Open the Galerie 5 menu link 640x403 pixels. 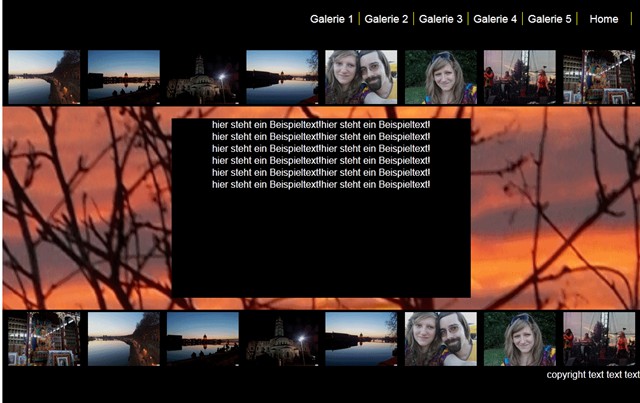pyautogui.click(x=549, y=19)
